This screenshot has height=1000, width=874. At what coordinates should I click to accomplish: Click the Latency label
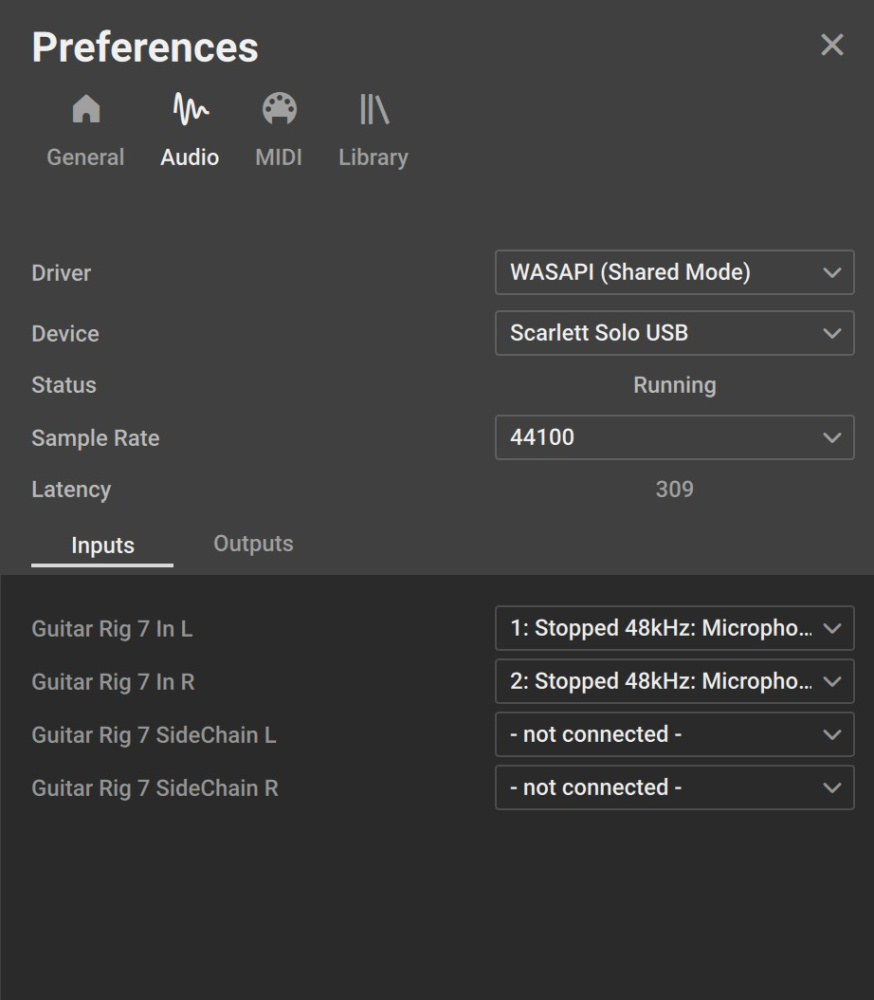coord(71,490)
